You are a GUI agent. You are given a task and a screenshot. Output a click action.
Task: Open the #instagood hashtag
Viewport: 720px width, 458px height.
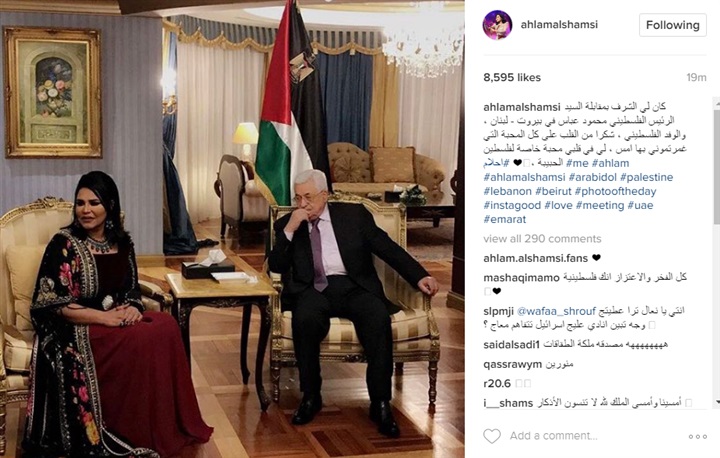pyautogui.click(x=512, y=205)
